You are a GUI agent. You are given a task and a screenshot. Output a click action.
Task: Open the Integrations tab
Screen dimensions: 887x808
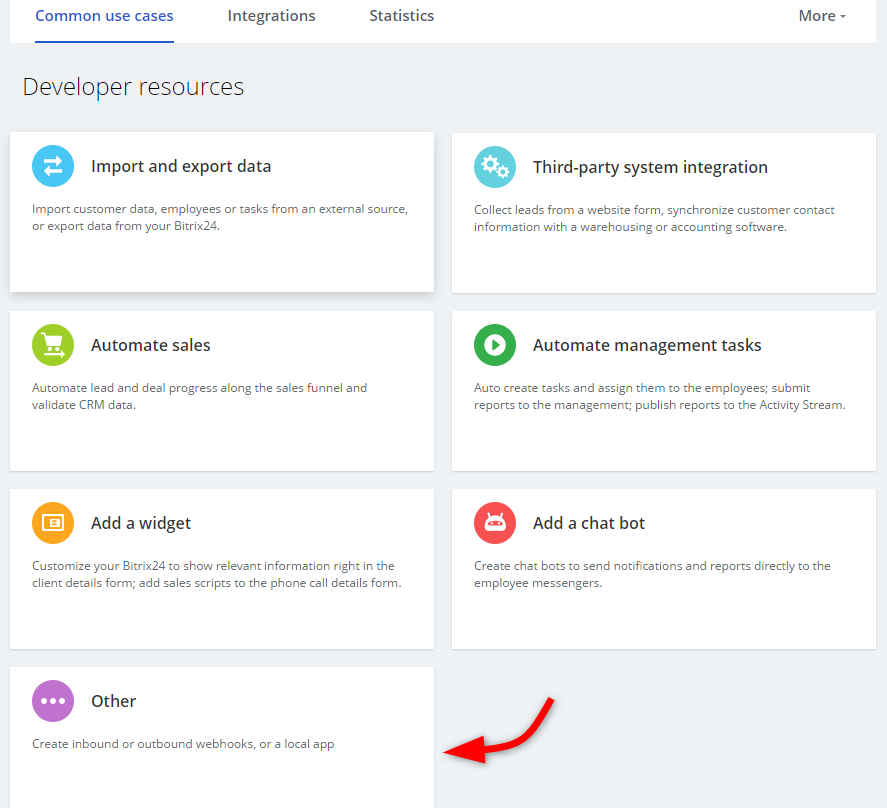click(x=271, y=16)
